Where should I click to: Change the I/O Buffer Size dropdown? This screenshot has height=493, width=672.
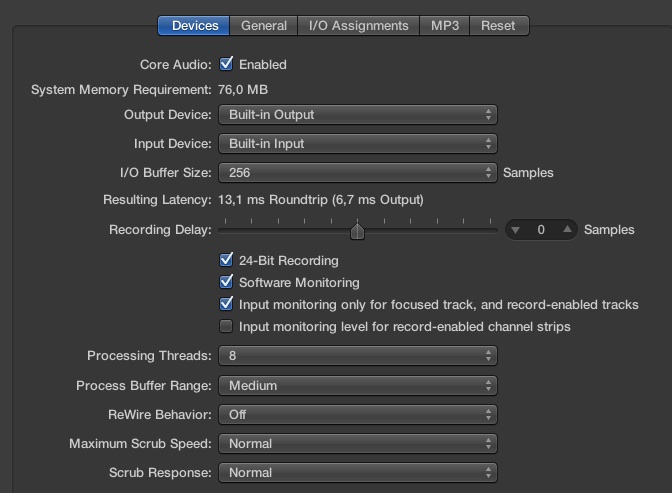click(x=357, y=173)
